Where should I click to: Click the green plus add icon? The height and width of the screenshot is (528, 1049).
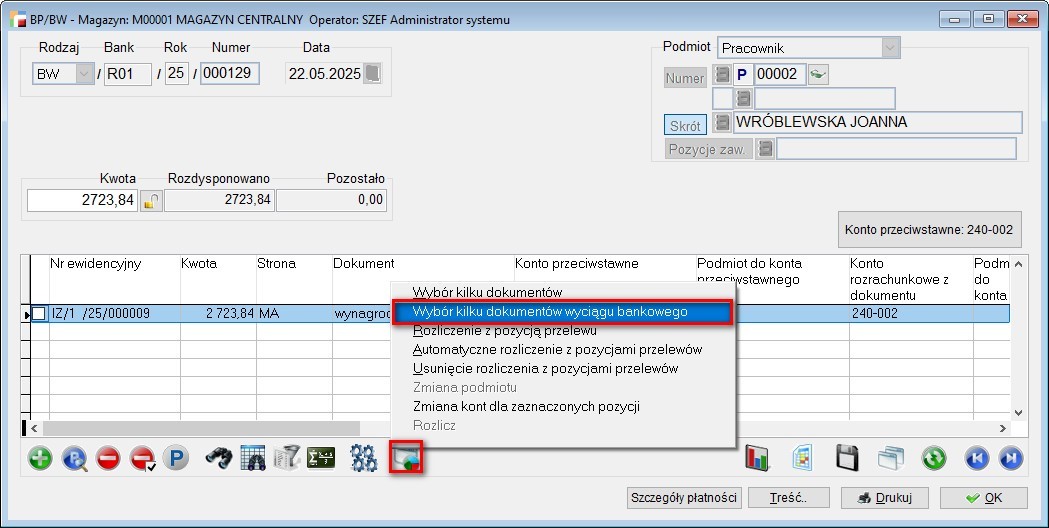40,459
